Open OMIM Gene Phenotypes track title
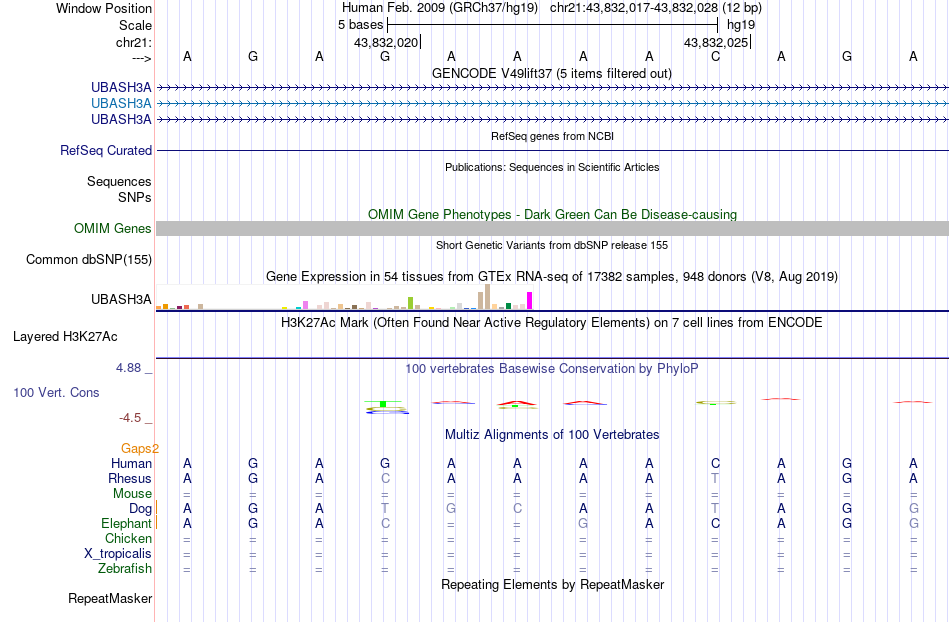950x622 pixels. click(x=552, y=214)
